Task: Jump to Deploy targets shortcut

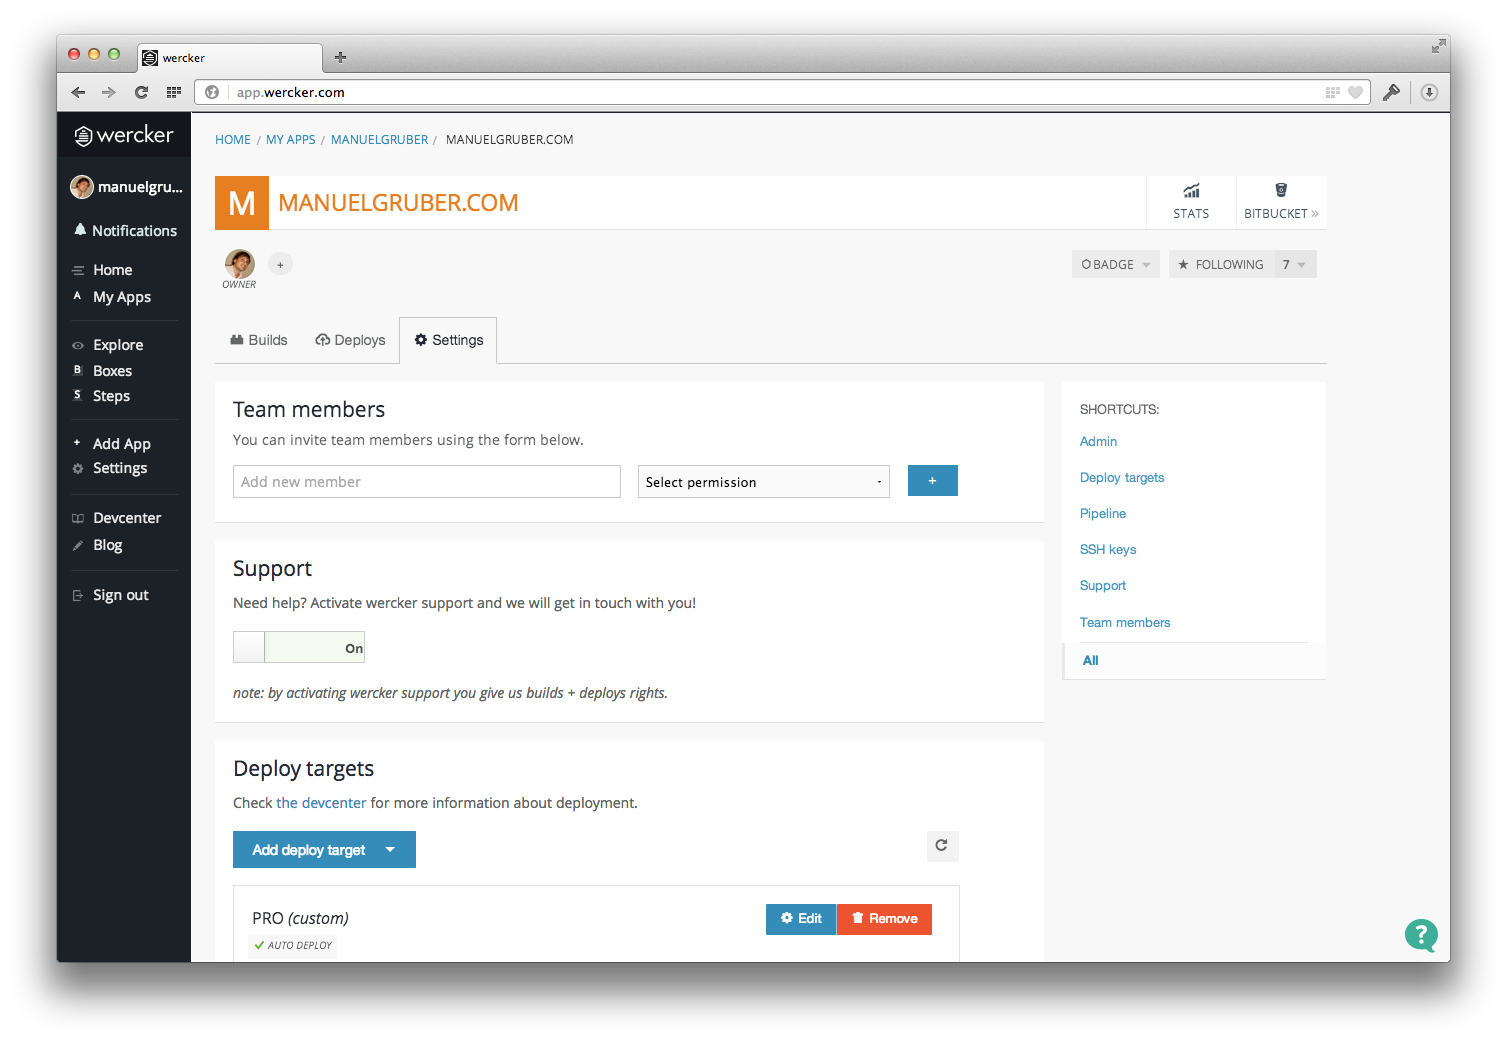Action: coord(1122,477)
